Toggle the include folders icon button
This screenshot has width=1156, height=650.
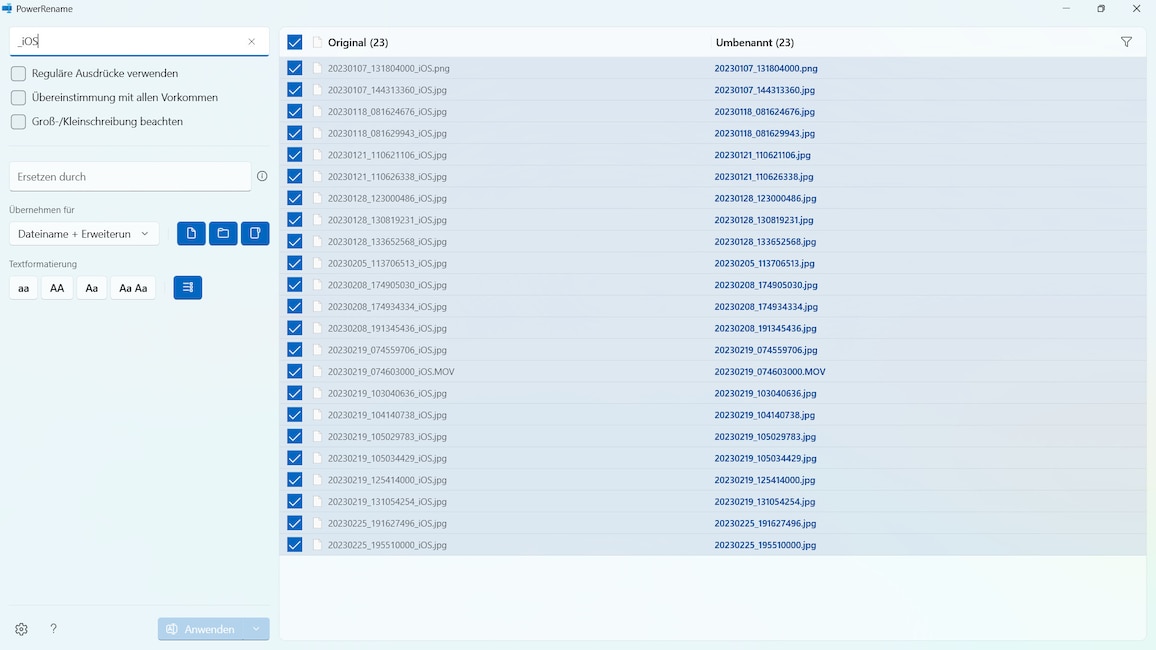click(223, 234)
